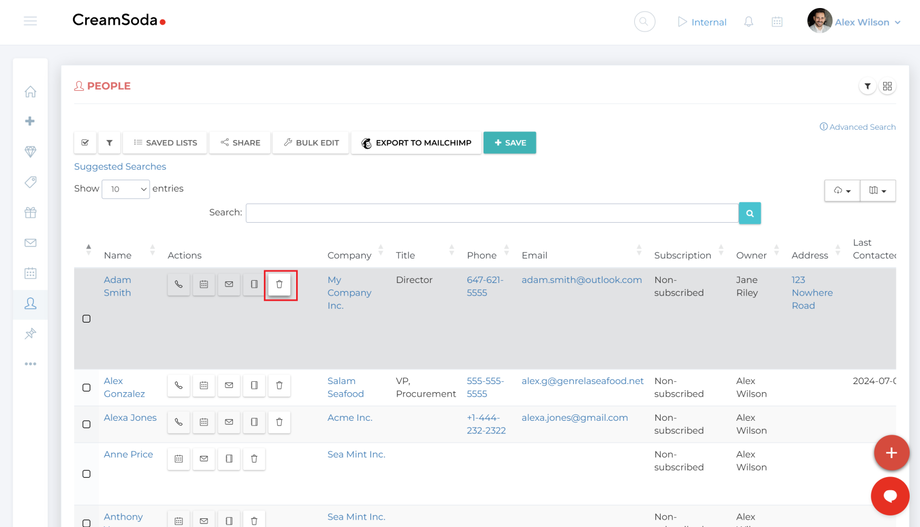Screen dimensions: 920x527
Task: Select the Alex Gonzalez row checkbox
Action: click(x=86, y=387)
